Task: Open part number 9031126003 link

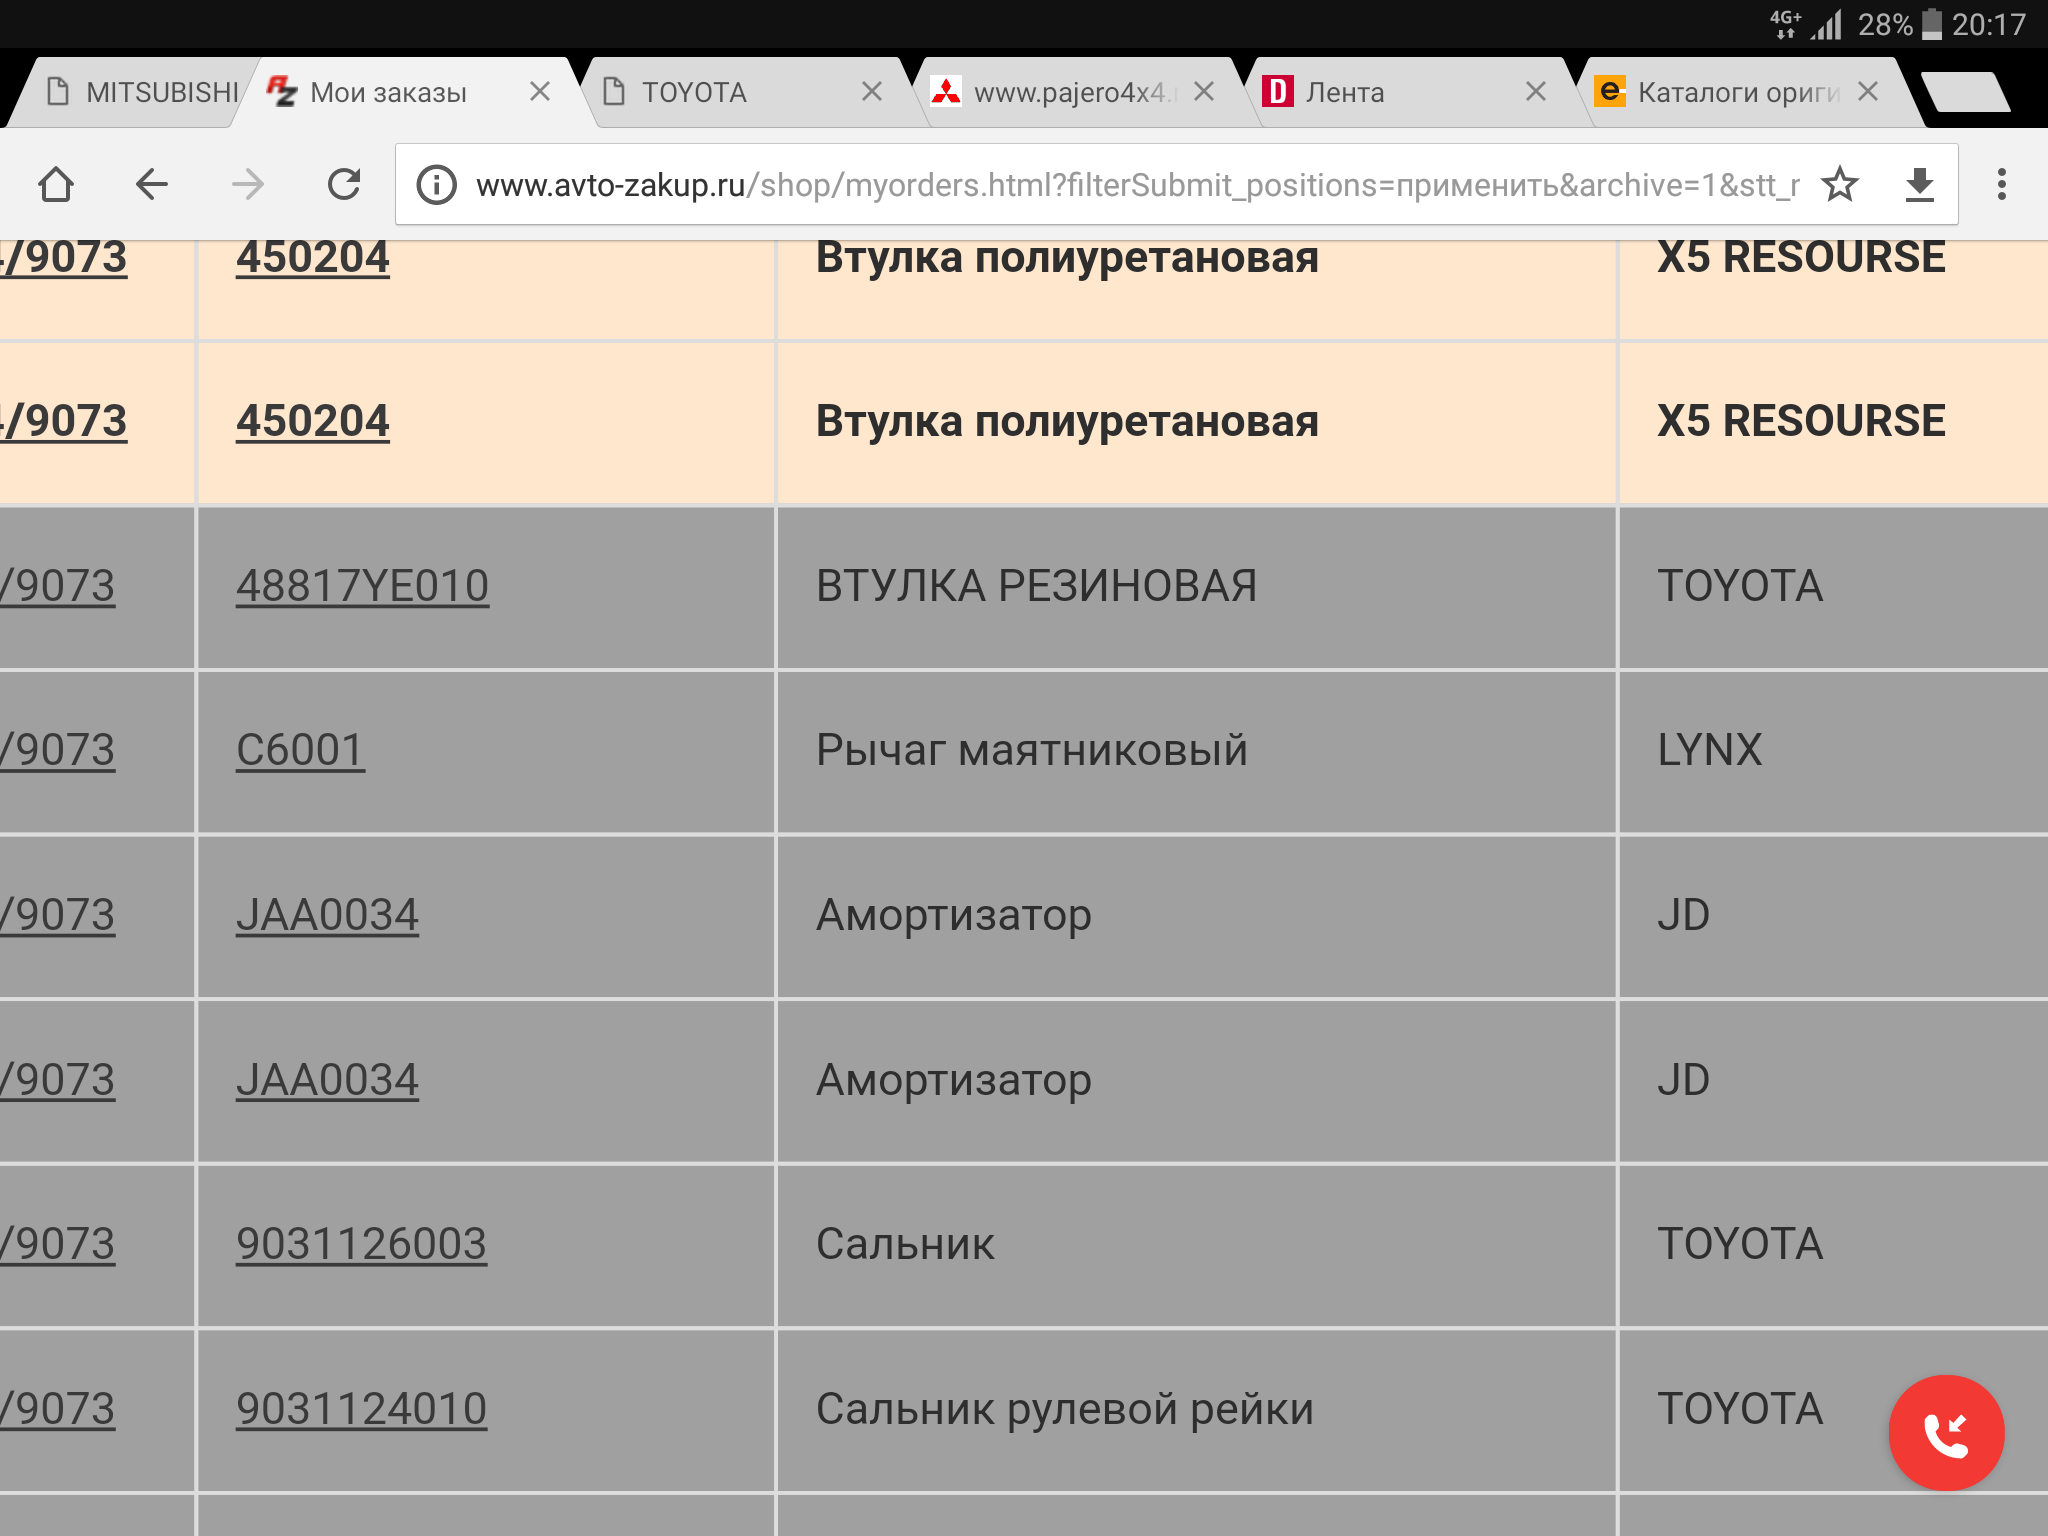Action: point(361,1244)
